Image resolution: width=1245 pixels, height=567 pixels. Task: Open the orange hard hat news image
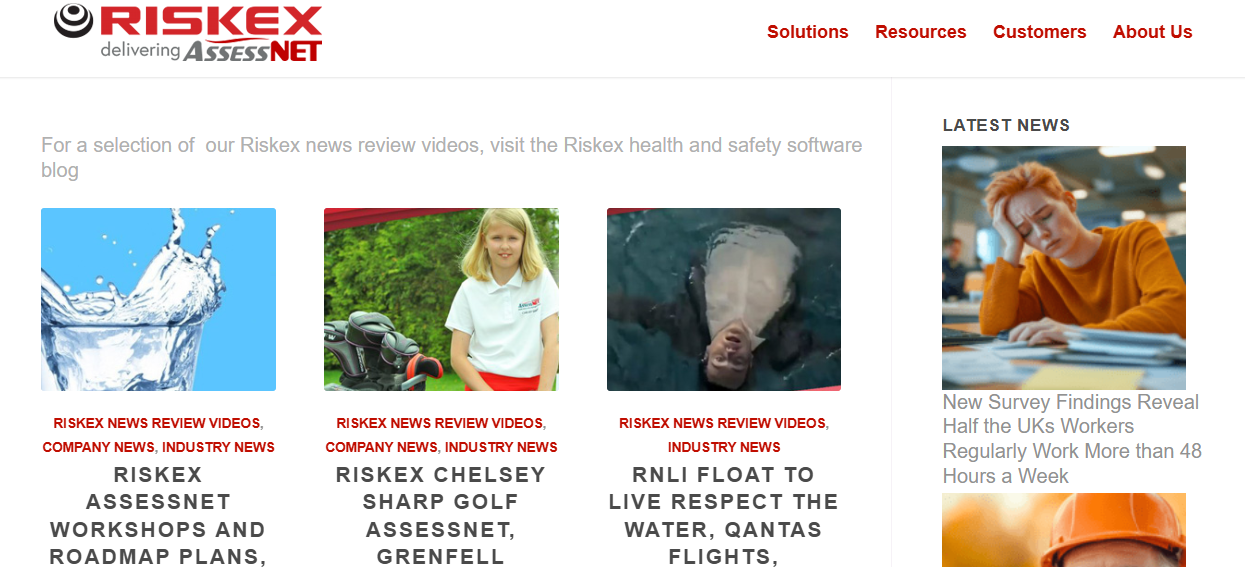coord(1064,530)
